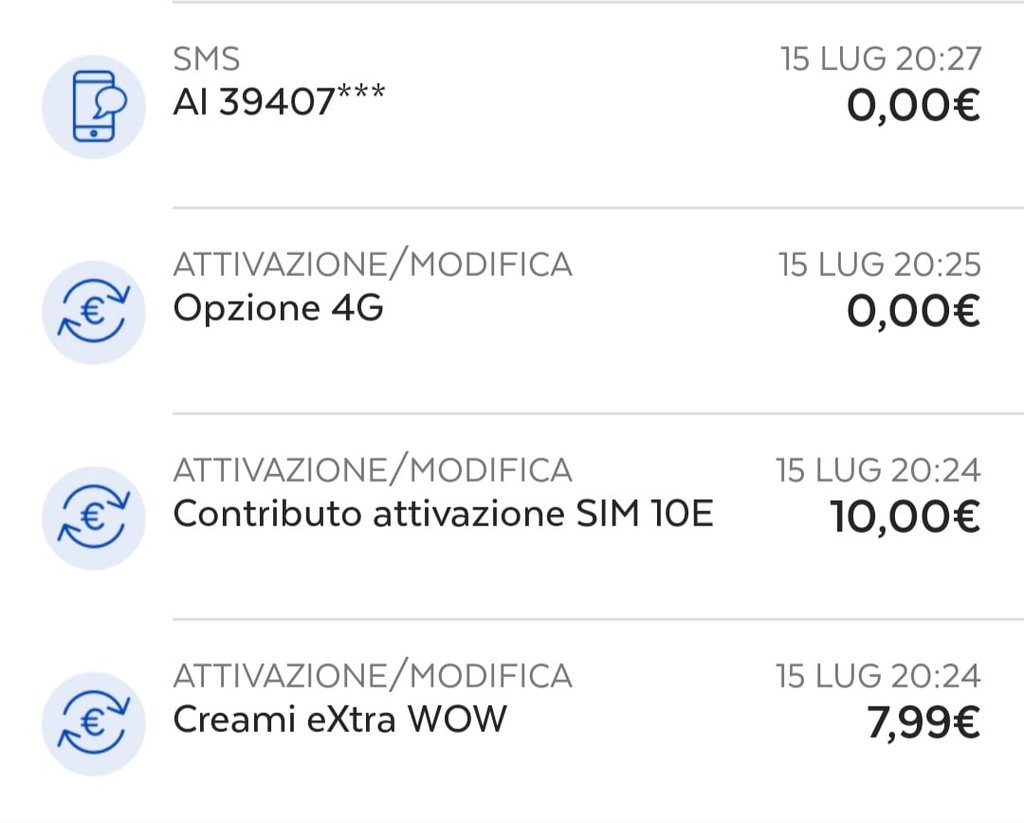Tap the SMS phone icon
The image size is (1024, 823).
pyautogui.click(x=93, y=106)
